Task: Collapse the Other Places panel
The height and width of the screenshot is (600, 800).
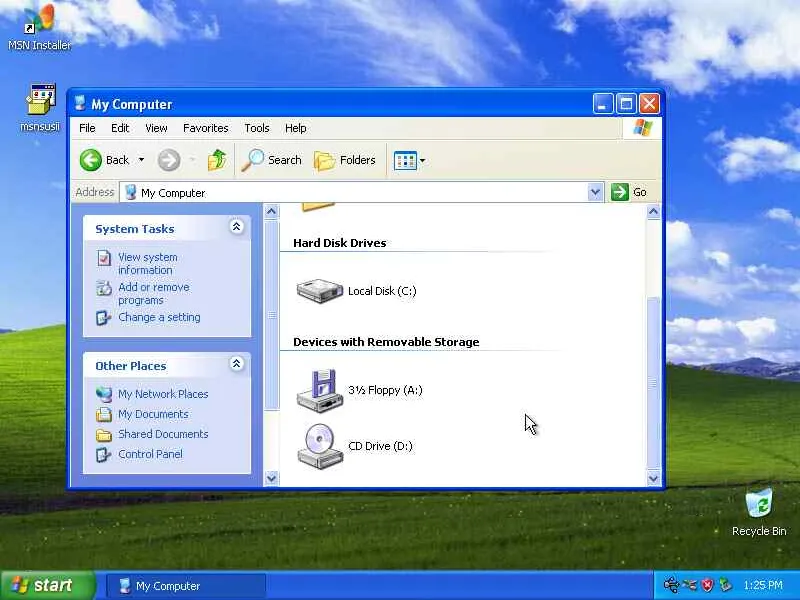Action: (236, 364)
